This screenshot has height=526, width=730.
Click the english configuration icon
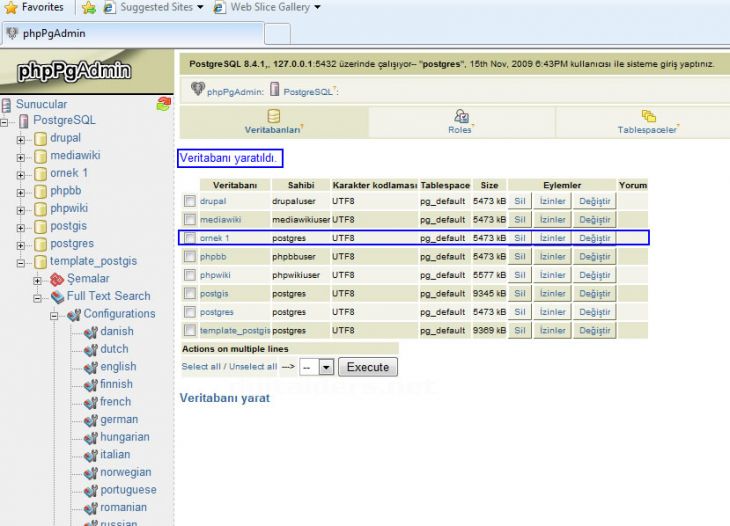[x=90, y=368]
